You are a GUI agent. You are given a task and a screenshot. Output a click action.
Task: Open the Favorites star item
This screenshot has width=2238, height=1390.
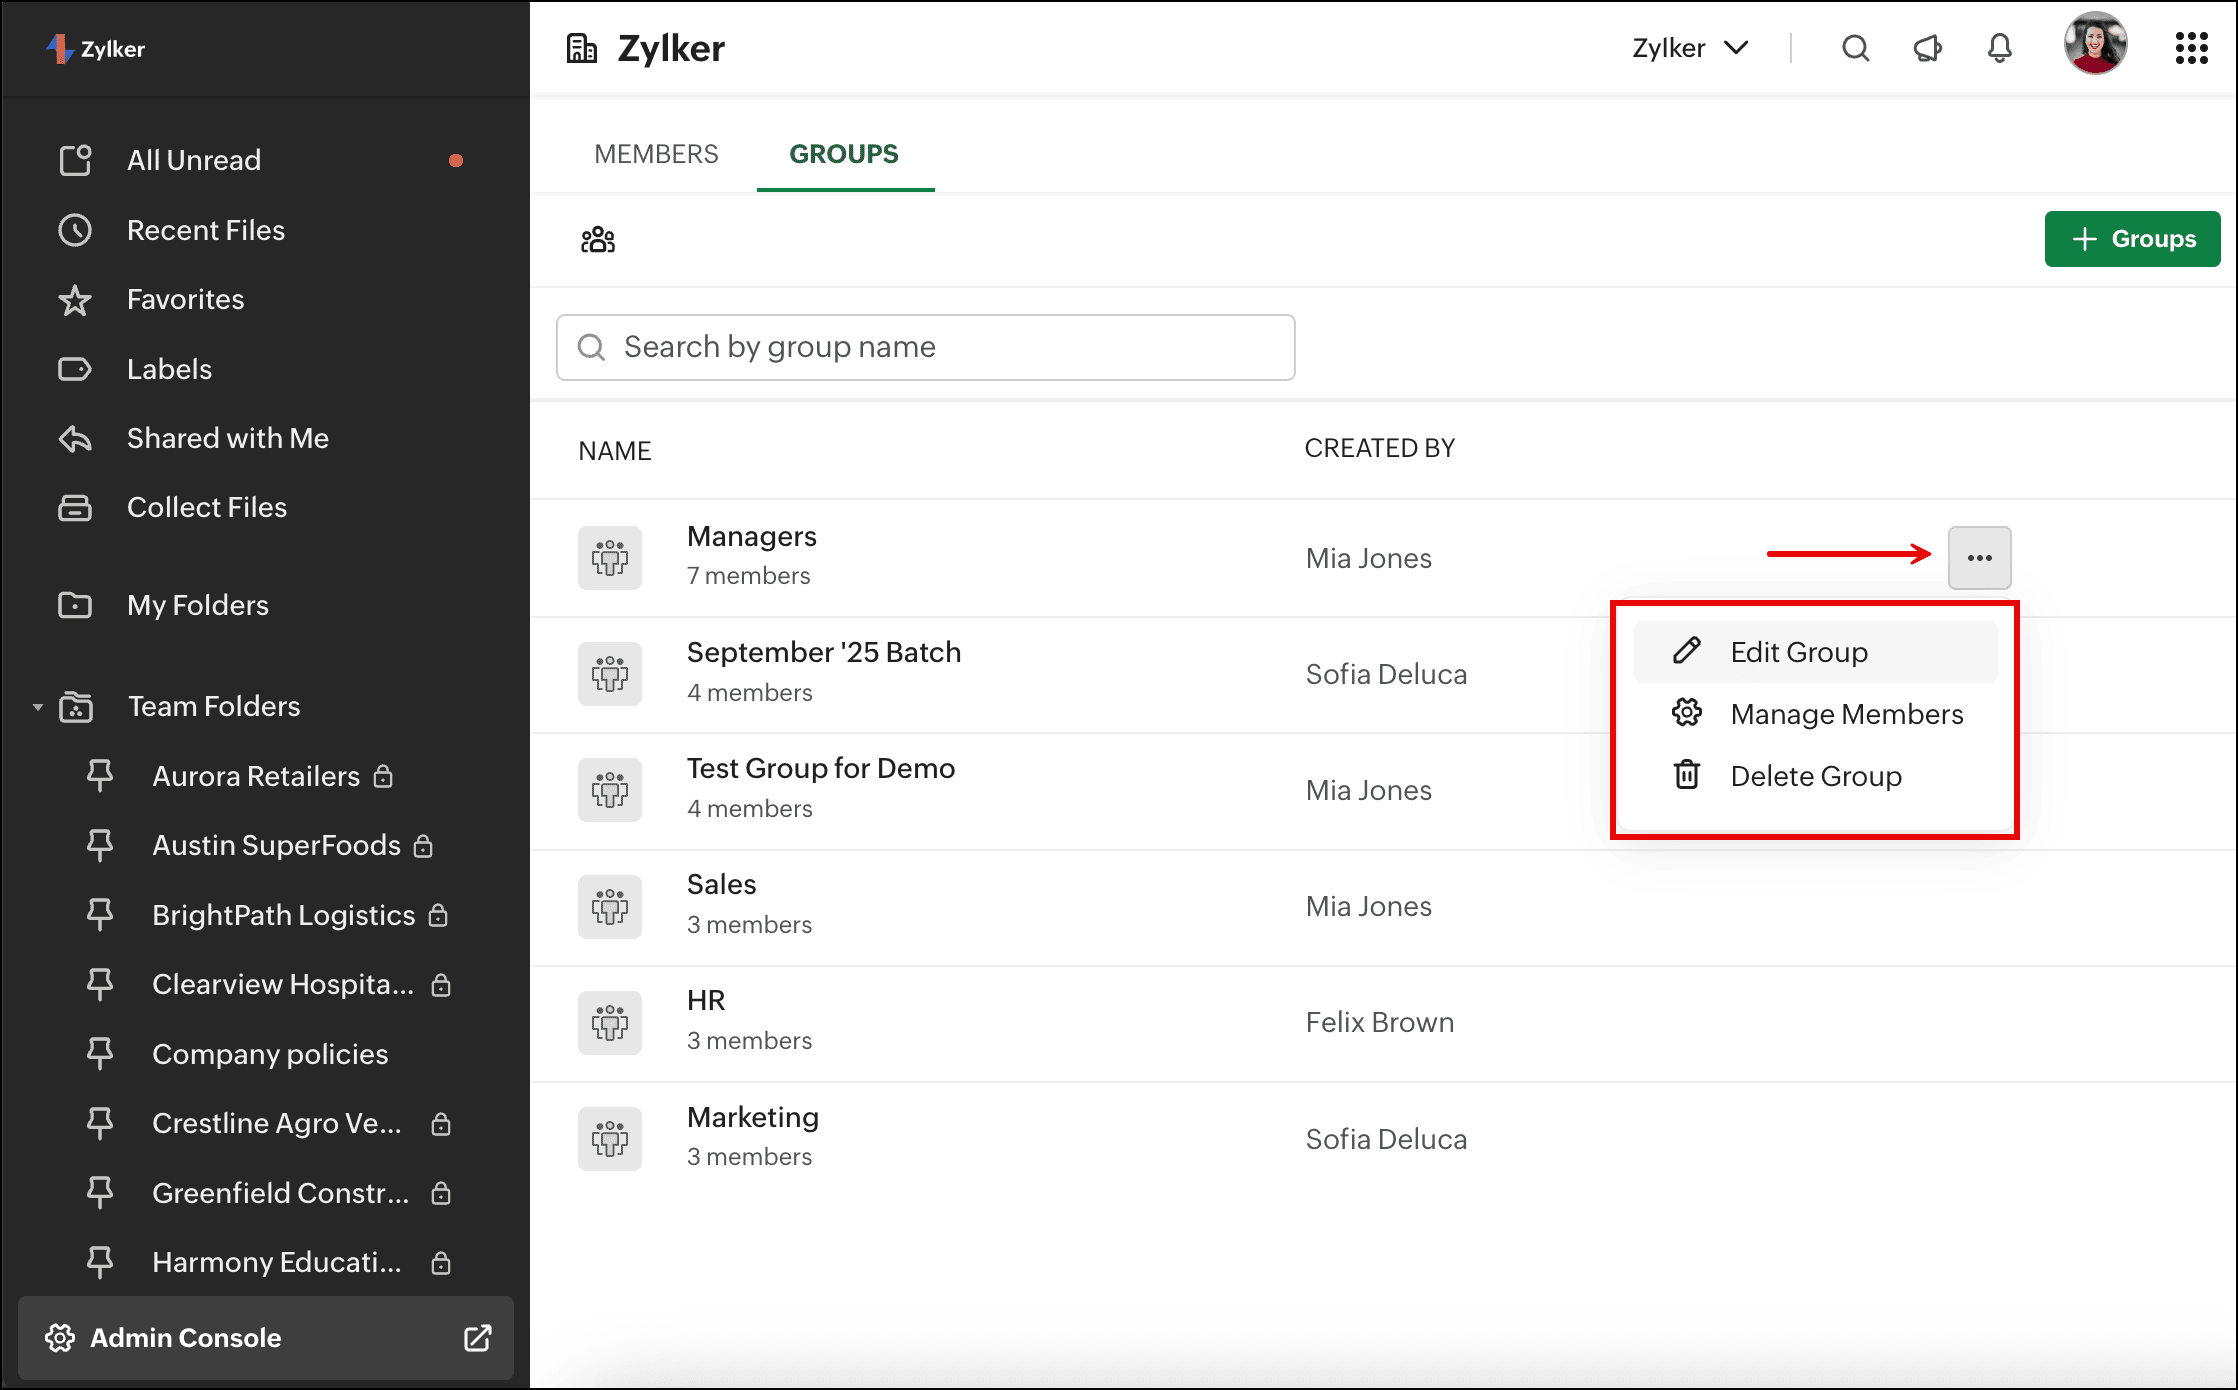click(x=185, y=299)
